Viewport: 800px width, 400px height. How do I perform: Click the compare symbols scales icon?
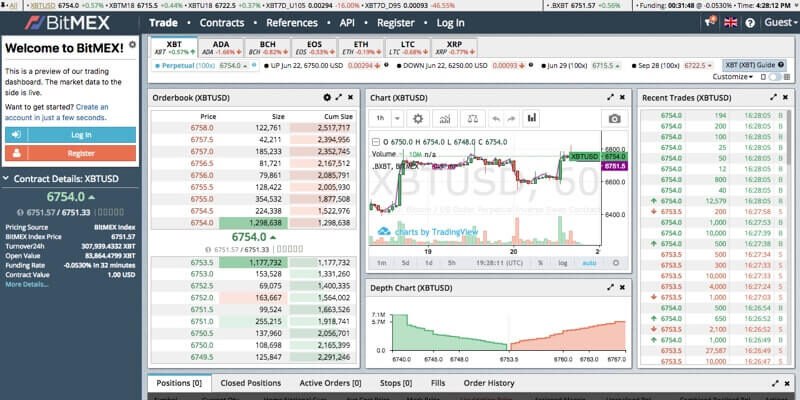(472, 118)
